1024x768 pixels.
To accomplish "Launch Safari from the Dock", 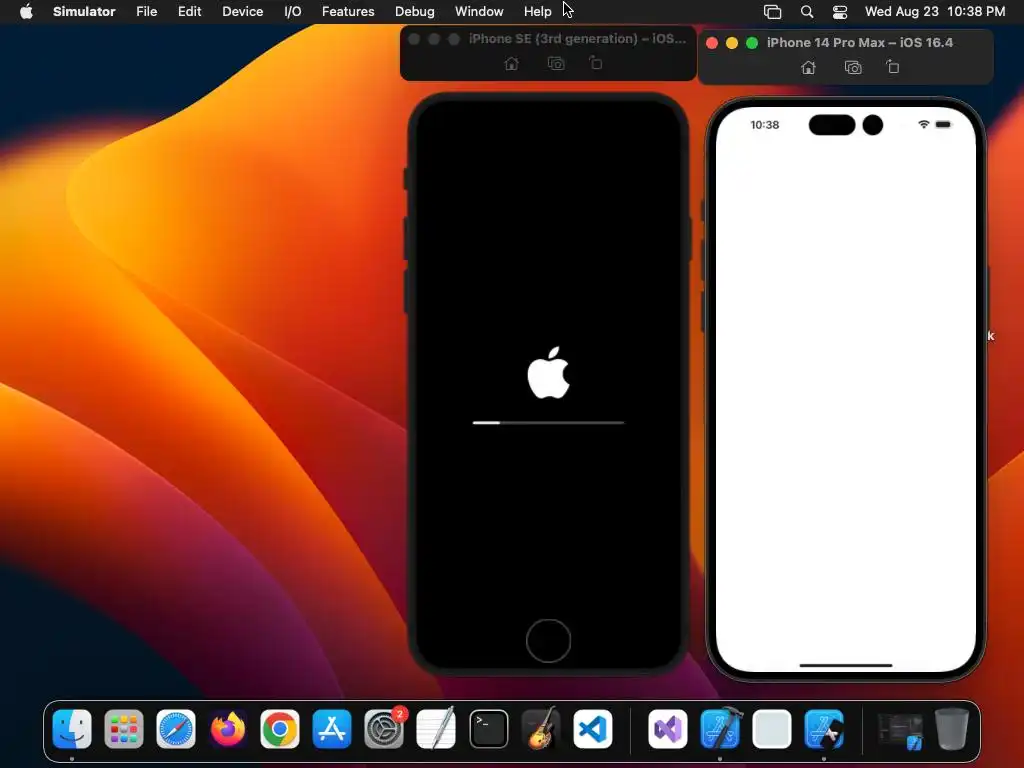I will click(176, 728).
